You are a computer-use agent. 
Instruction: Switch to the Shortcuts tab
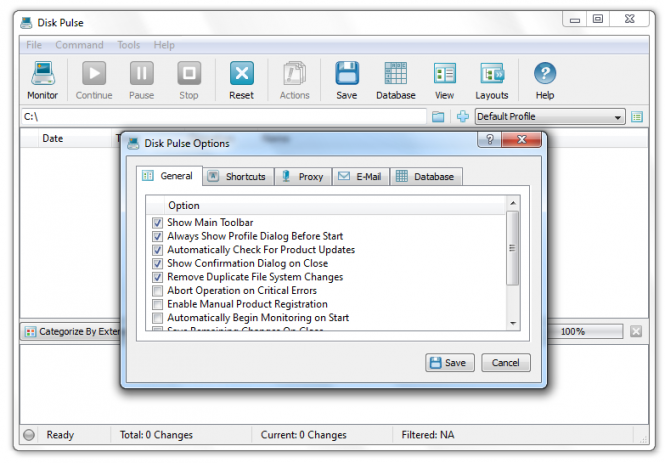click(x=238, y=176)
